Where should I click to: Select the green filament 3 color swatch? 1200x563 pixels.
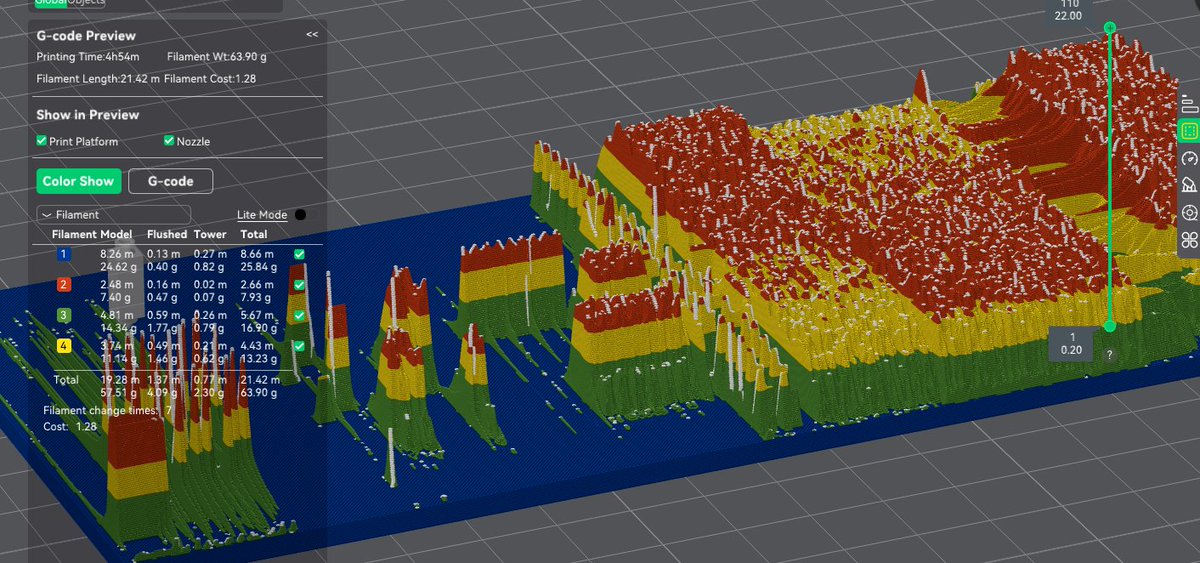(64, 315)
